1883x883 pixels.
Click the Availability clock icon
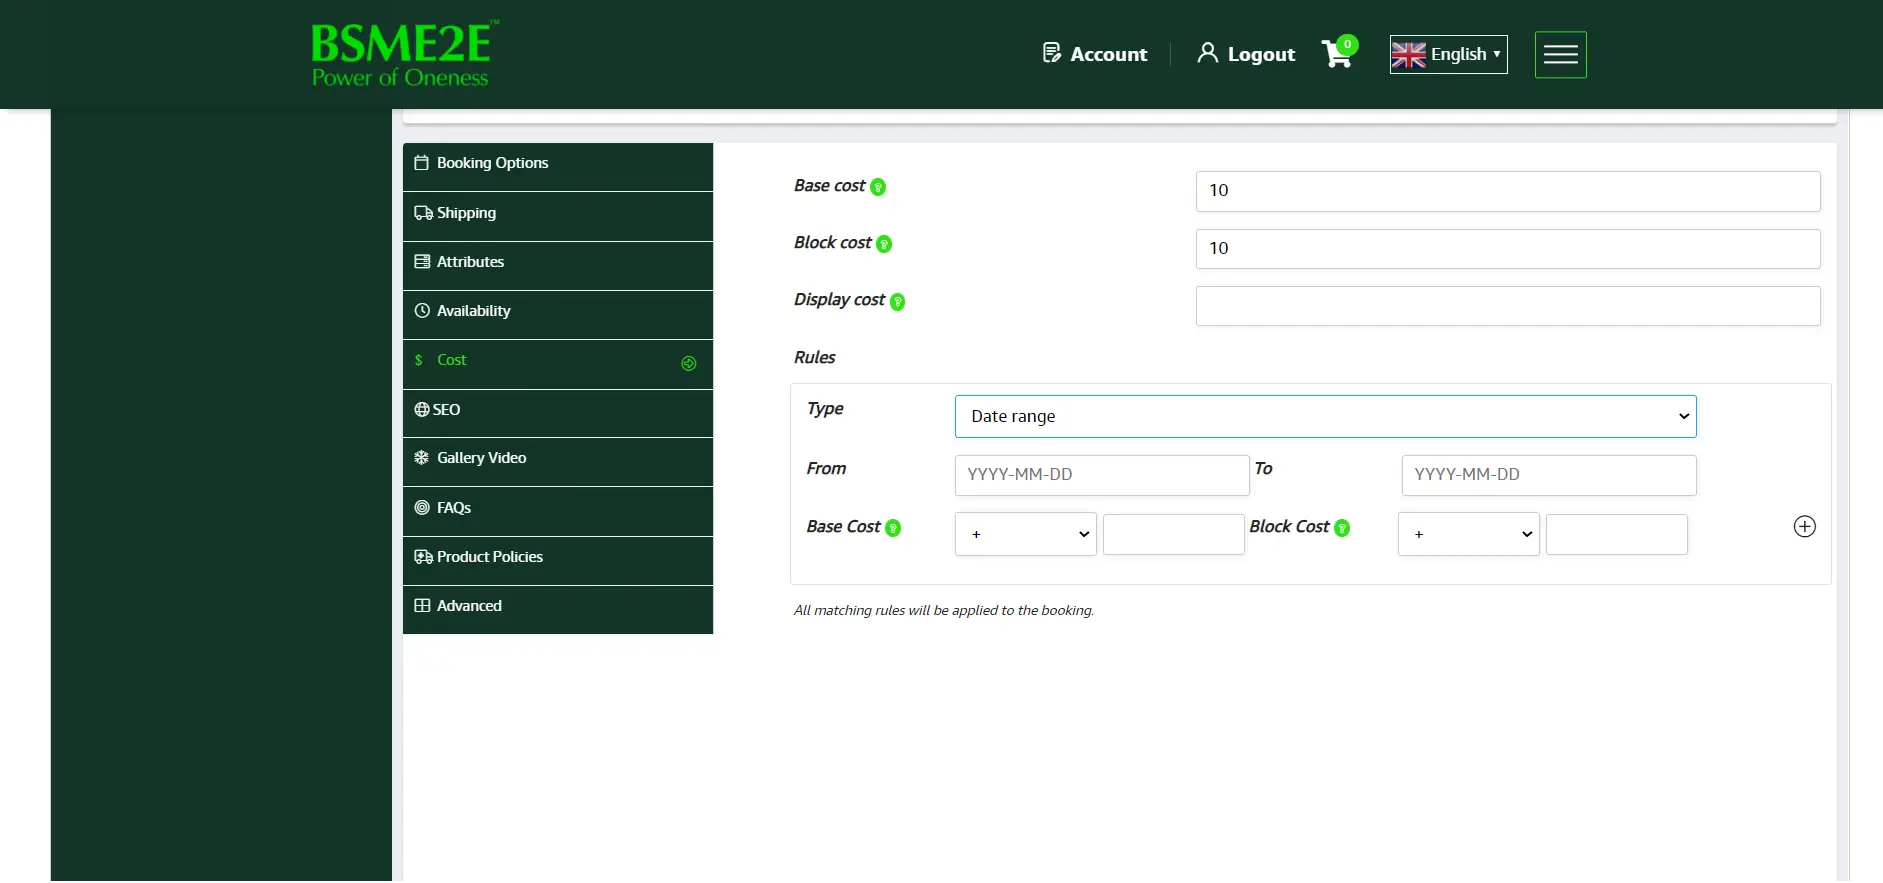pyautogui.click(x=422, y=311)
